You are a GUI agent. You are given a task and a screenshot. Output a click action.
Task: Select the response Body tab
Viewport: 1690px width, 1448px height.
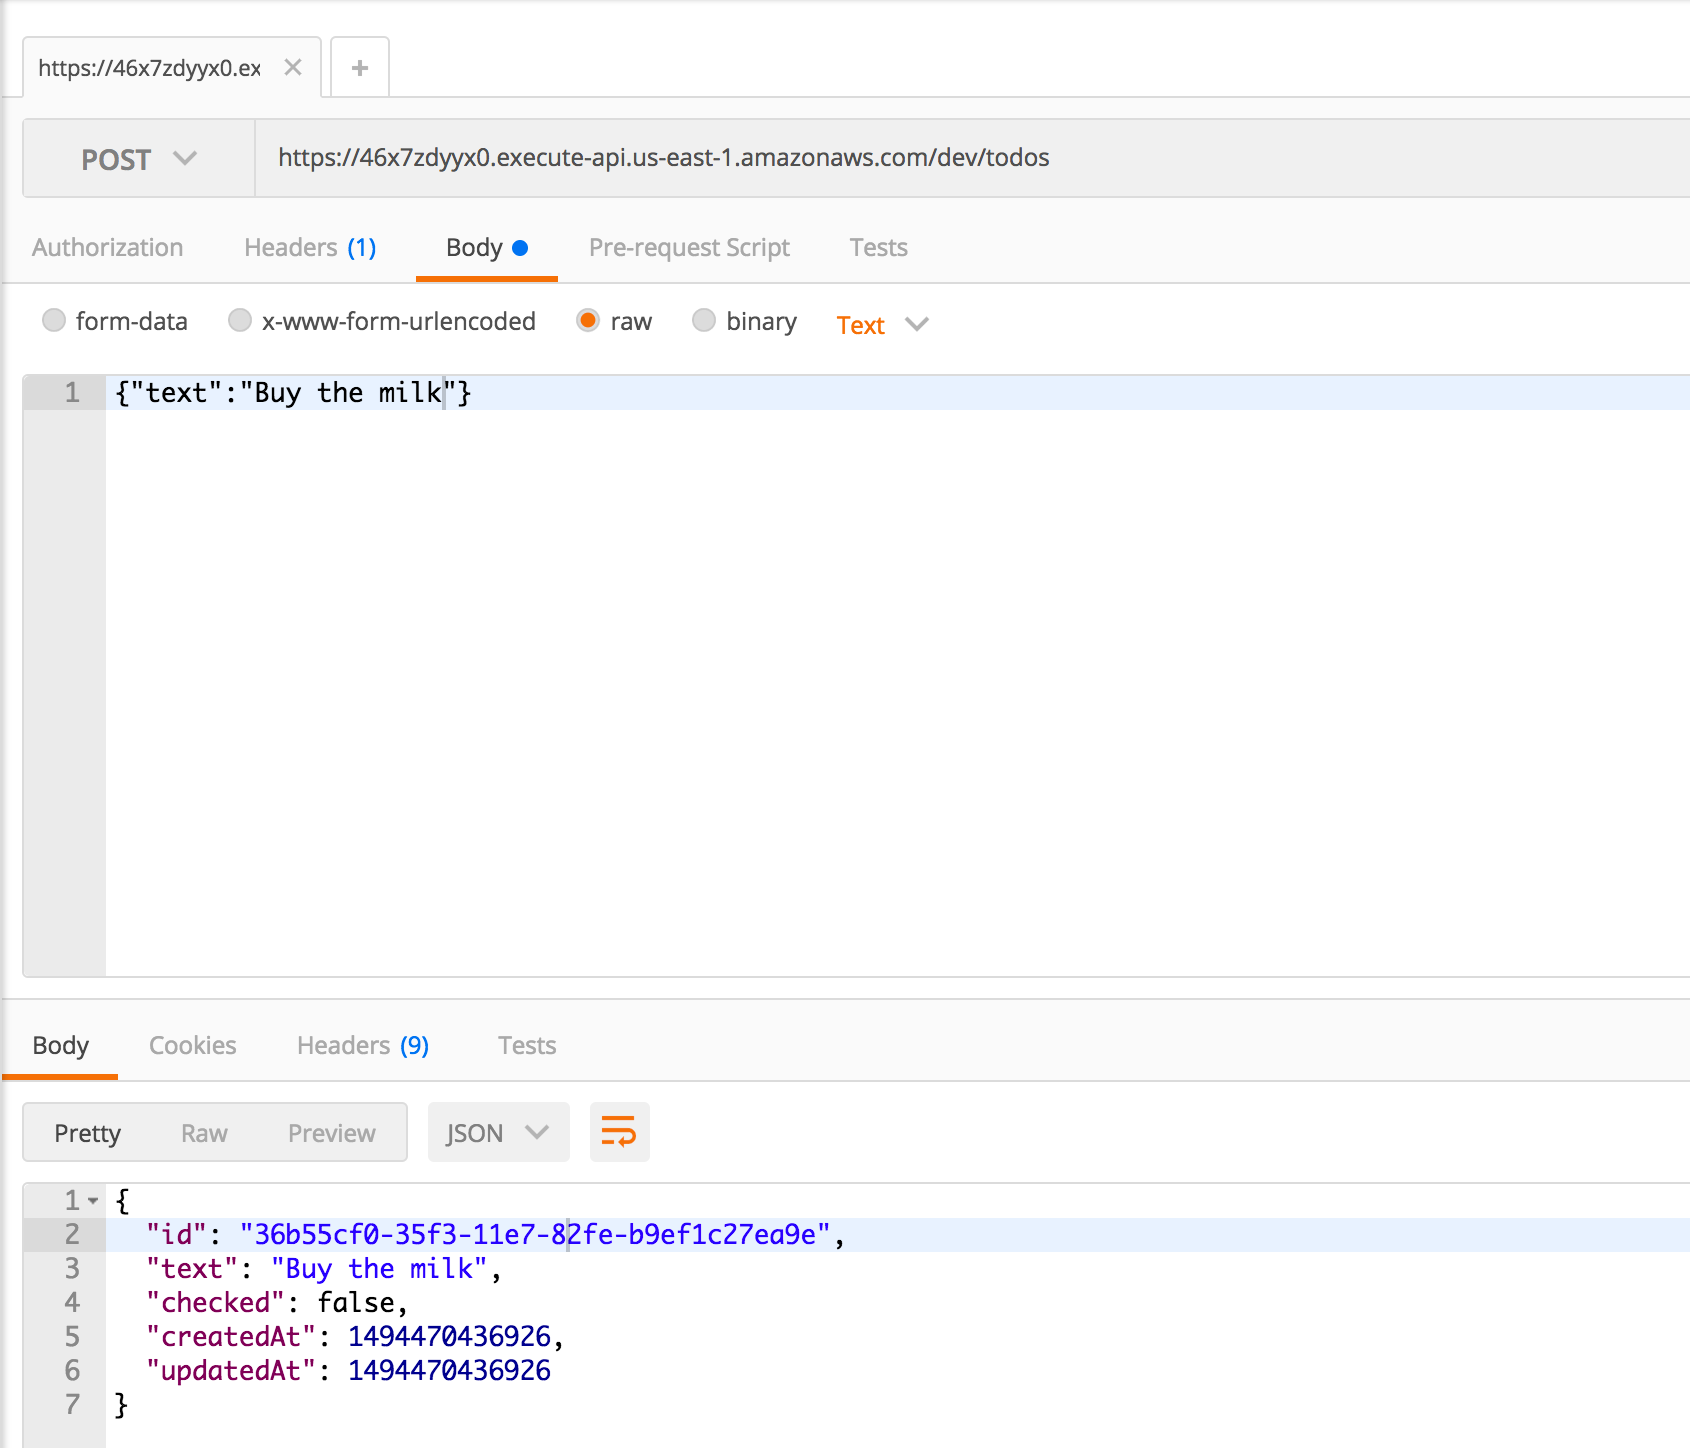60,1045
